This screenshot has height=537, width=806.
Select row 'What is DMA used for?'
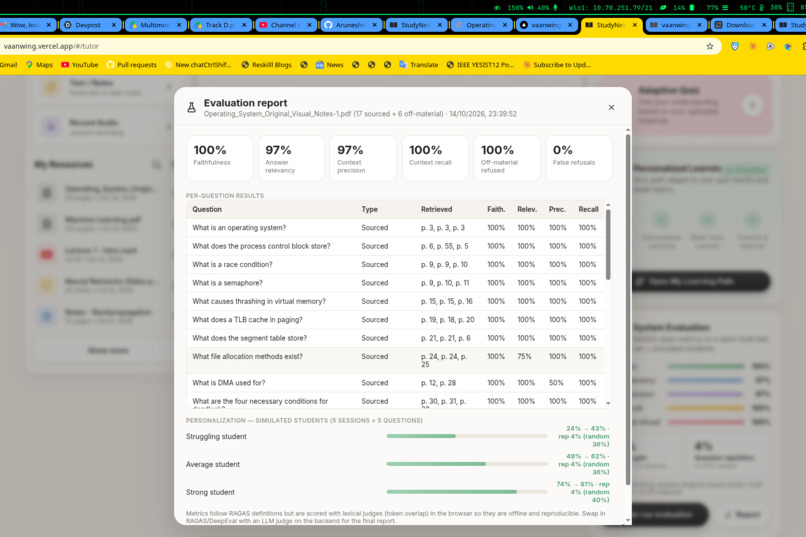click(x=395, y=383)
